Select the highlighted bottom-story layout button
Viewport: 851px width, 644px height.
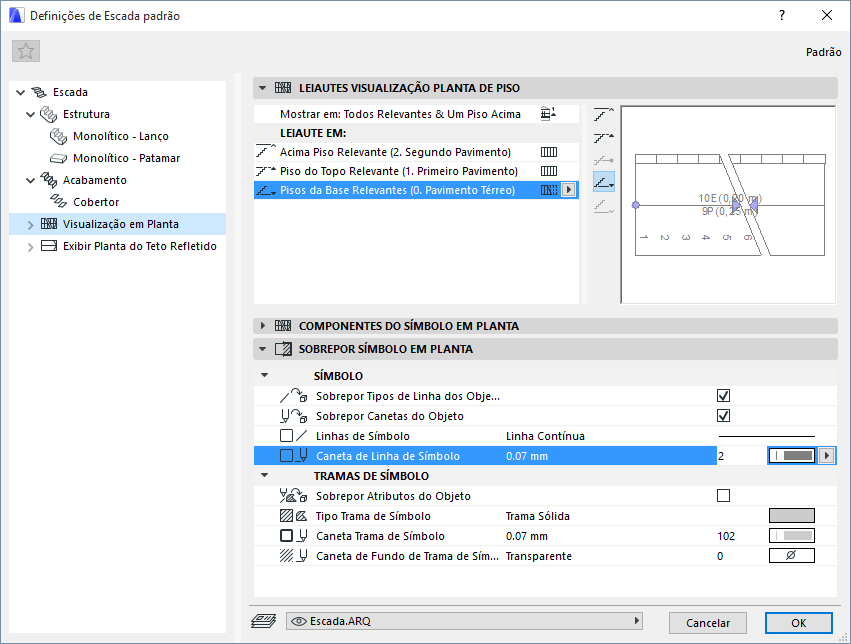pyautogui.click(x=604, y=182)
